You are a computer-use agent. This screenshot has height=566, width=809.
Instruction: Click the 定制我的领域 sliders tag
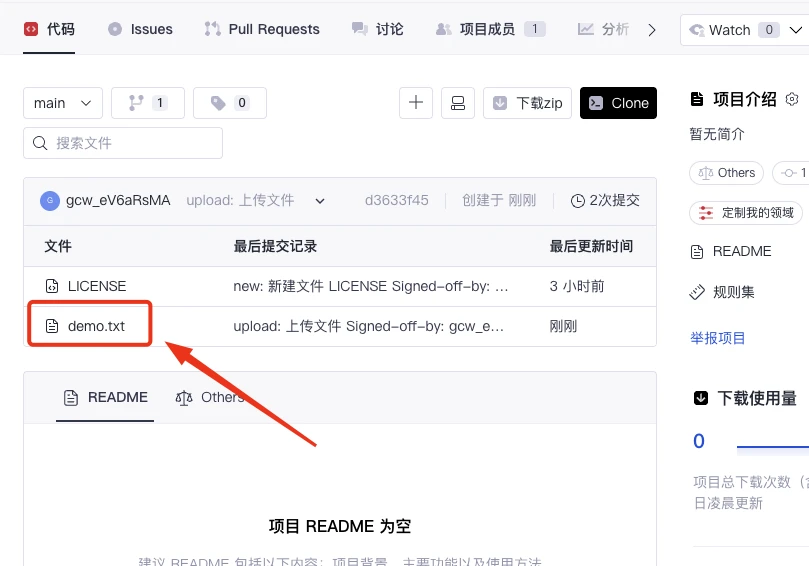746,213
